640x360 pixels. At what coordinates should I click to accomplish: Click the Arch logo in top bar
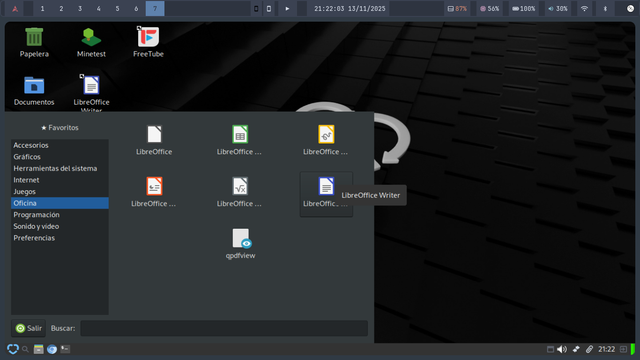point(15,9)
